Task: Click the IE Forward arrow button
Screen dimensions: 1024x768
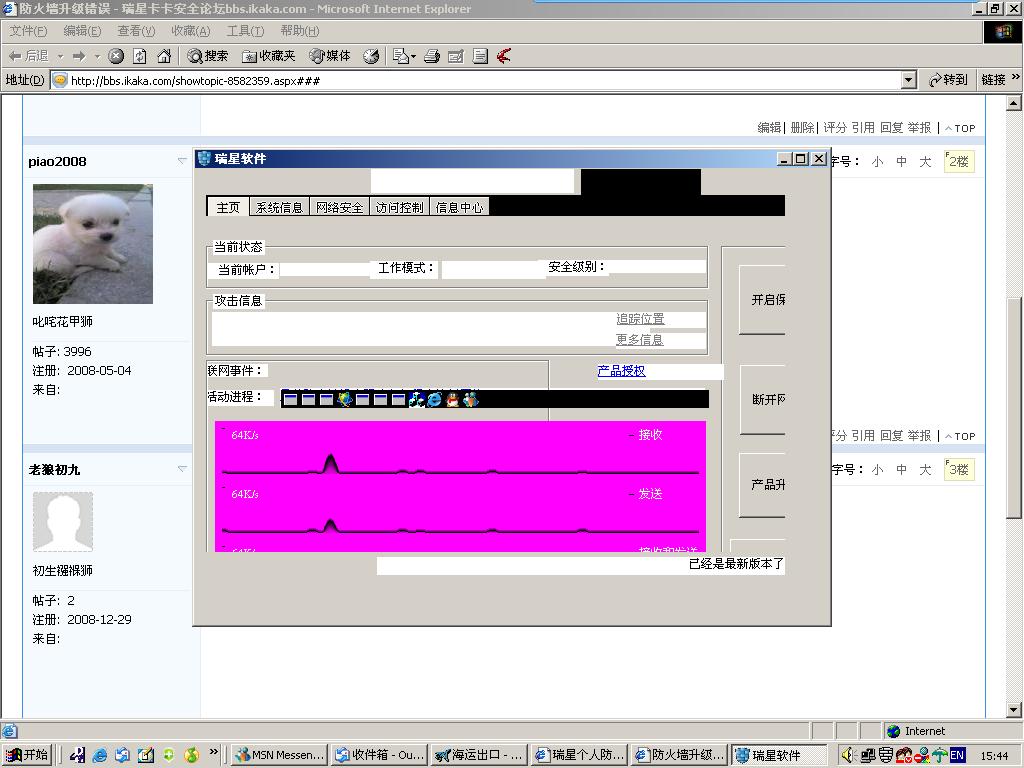Action: 79,56
